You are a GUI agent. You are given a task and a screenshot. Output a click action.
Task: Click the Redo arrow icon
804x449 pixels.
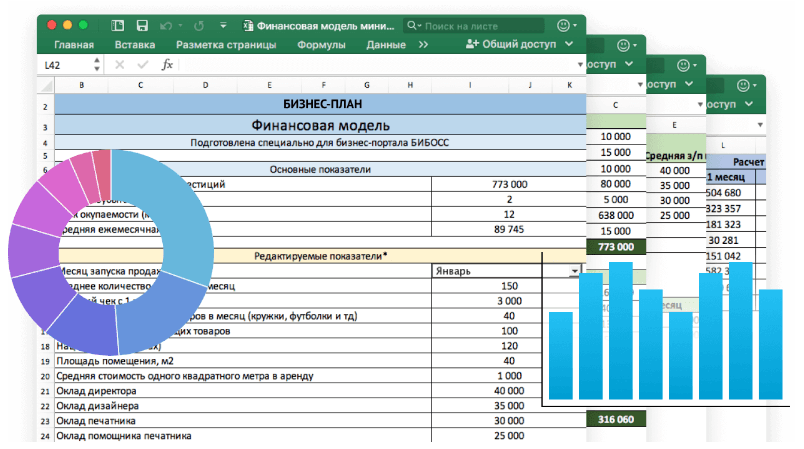(199, 26)
